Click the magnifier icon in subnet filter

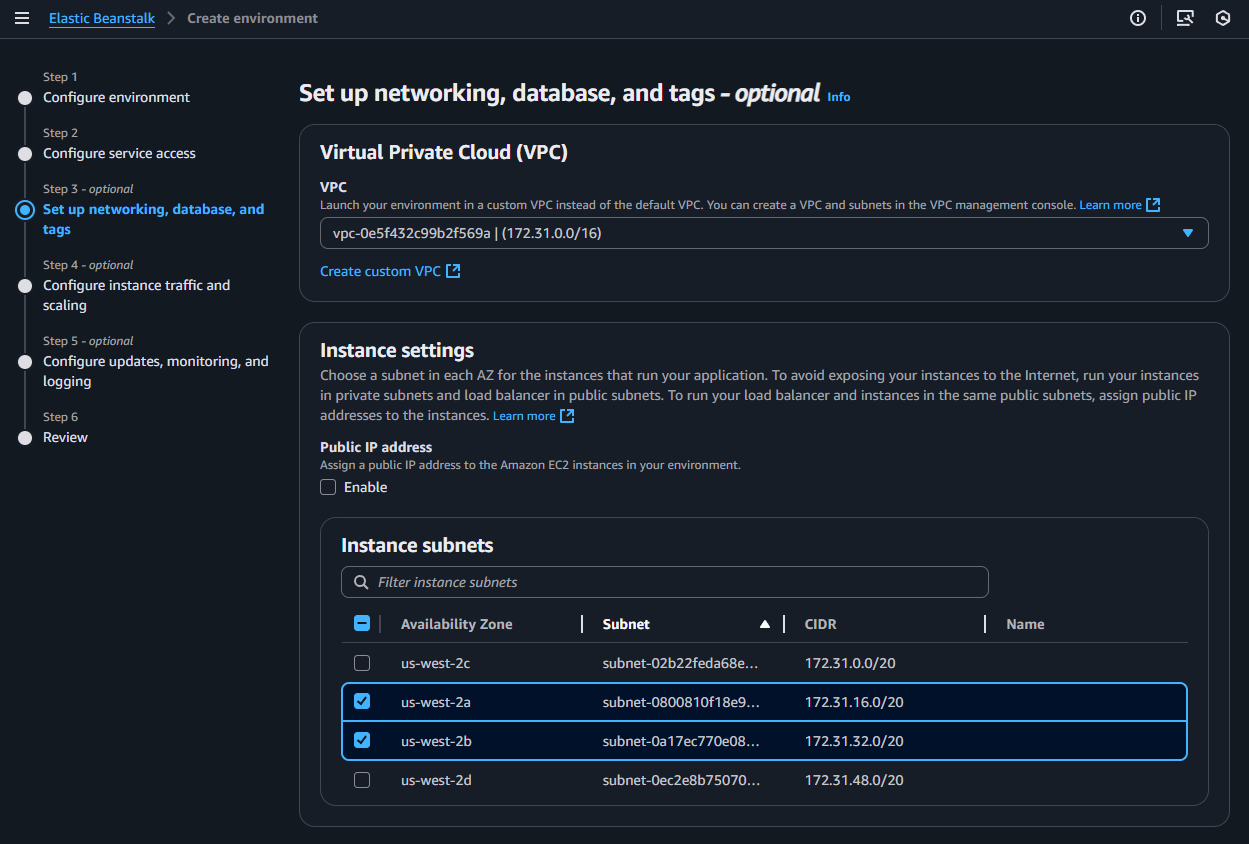(360, 582)
